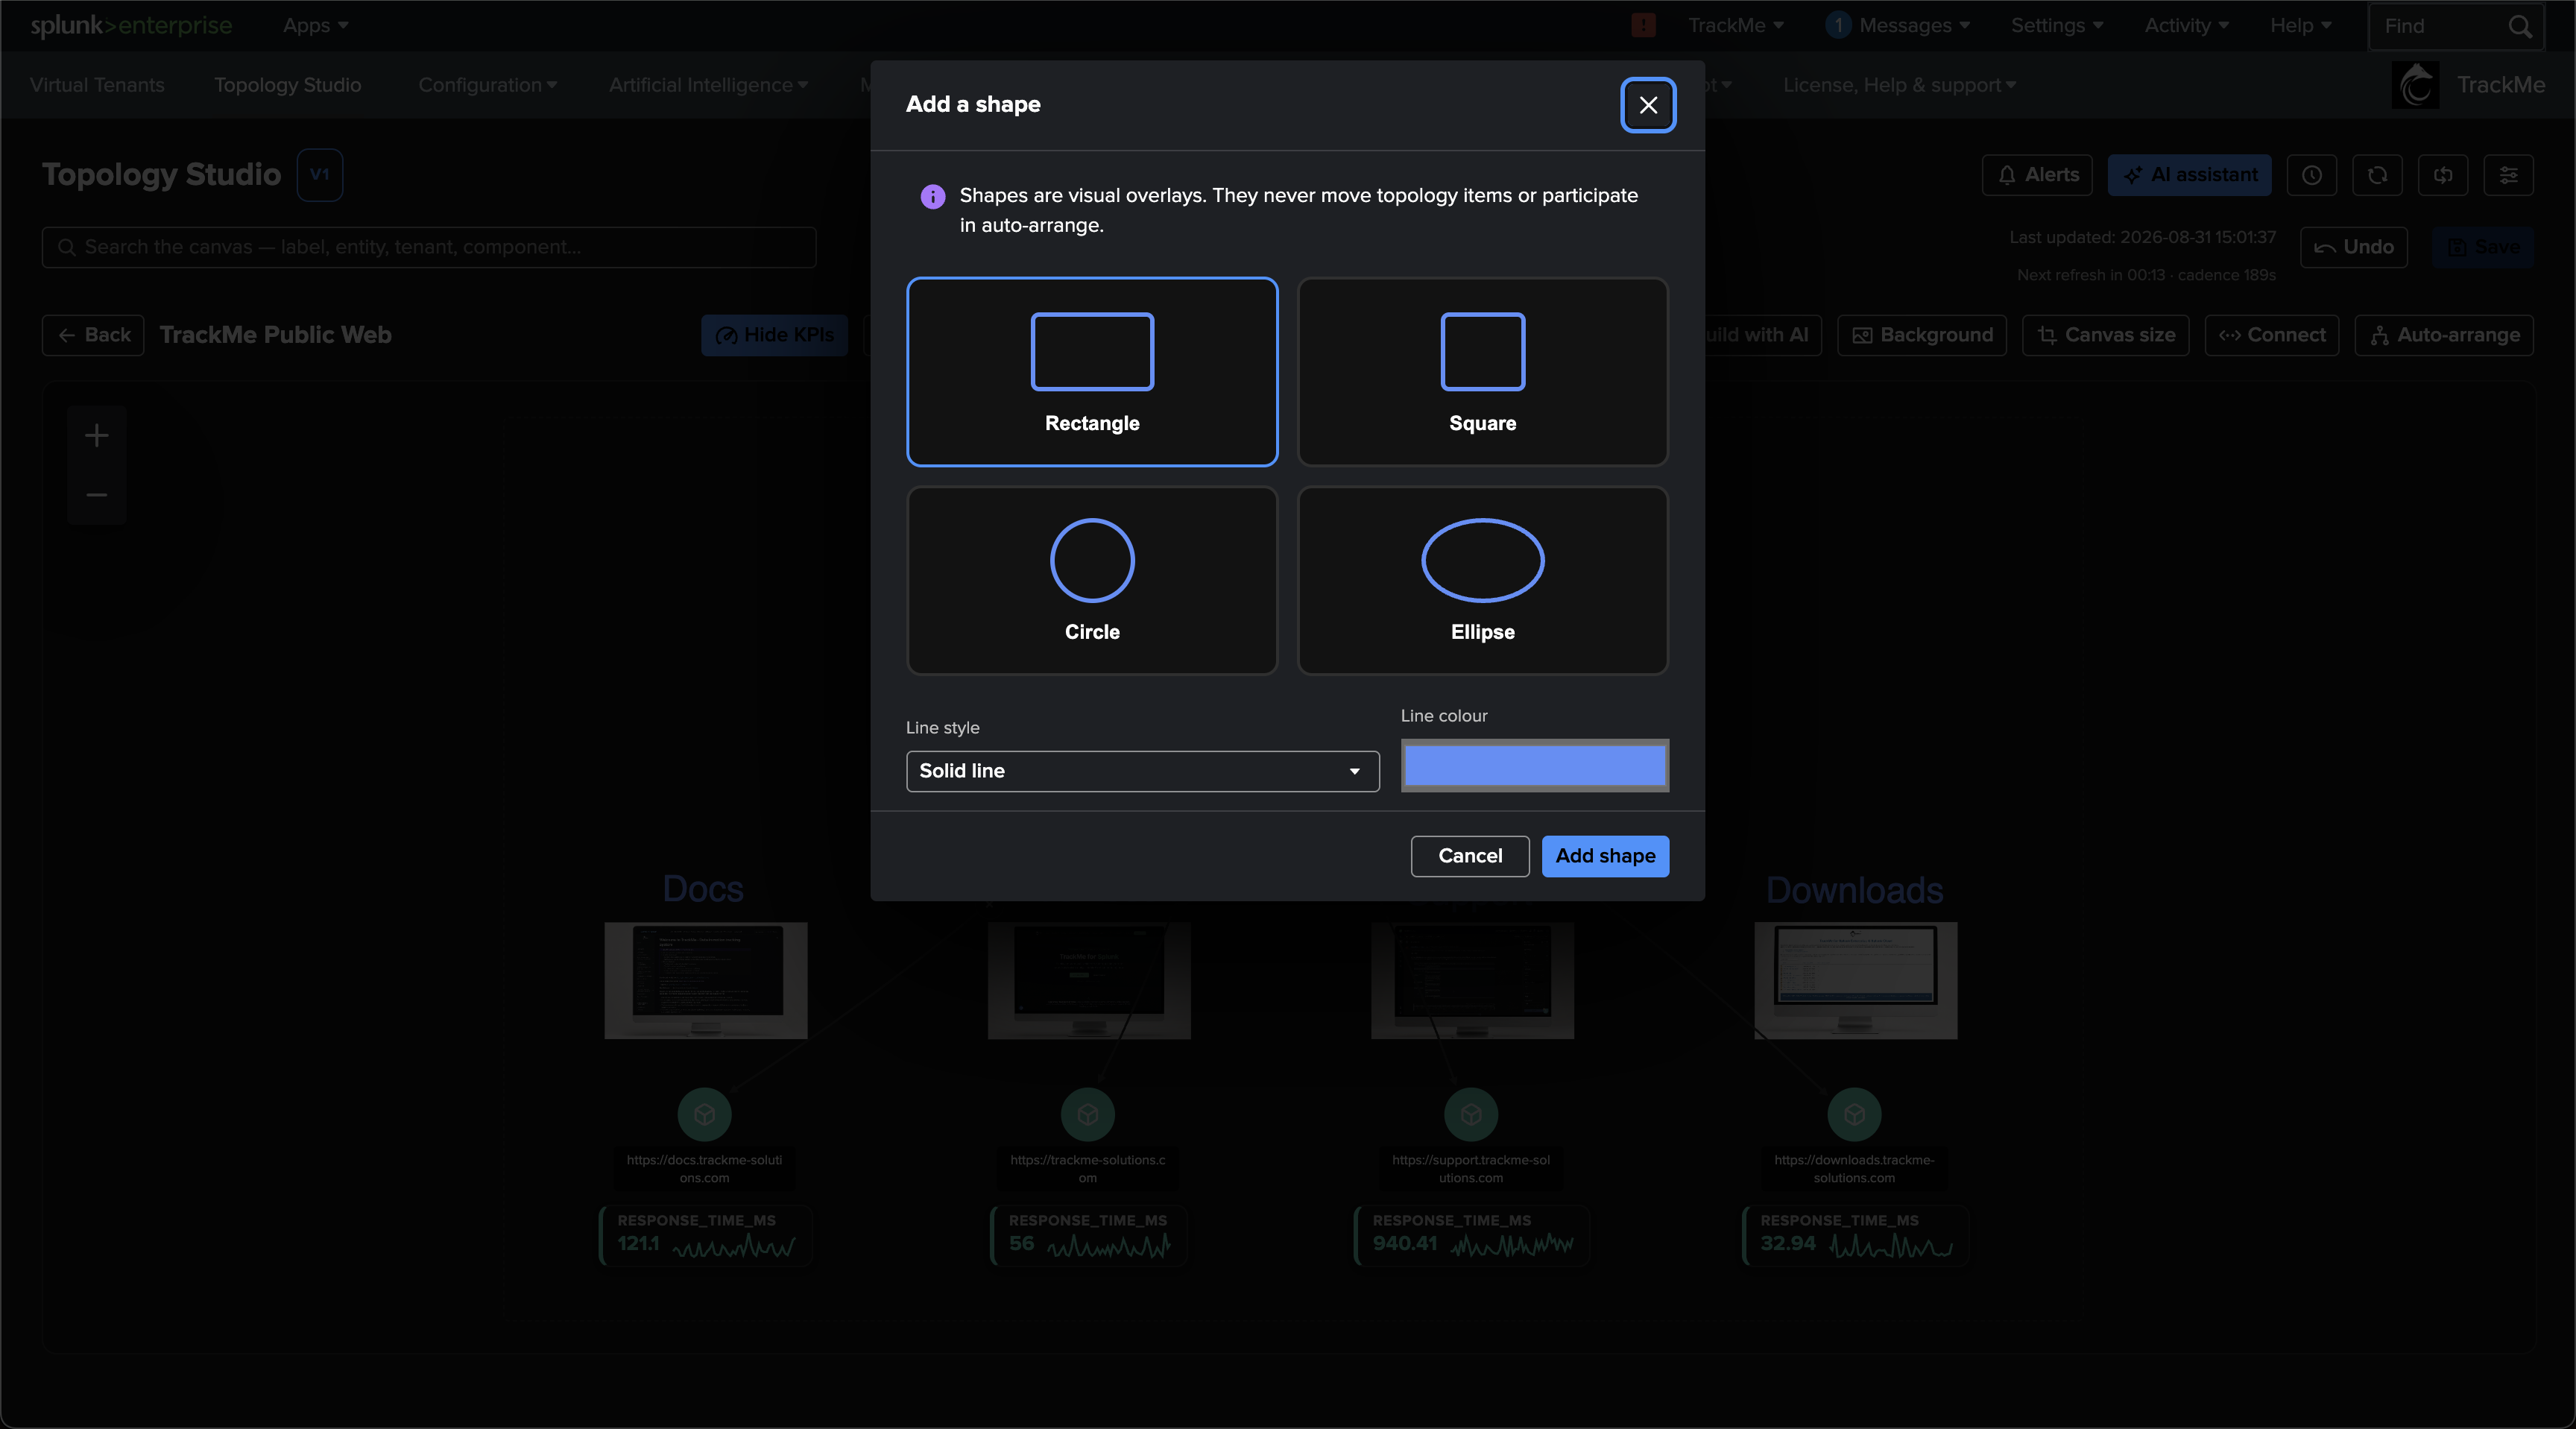Choose the Circle shape option
This screenshot has height=1429, width=2576.
[1092, 581]
